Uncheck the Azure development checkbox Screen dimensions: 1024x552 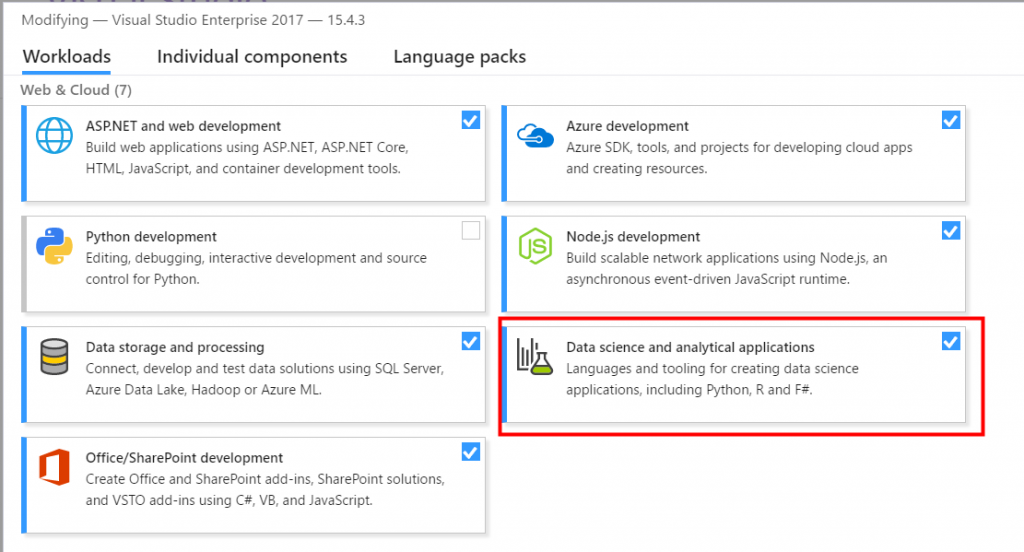pyautogui.click(x=951, y=120)
